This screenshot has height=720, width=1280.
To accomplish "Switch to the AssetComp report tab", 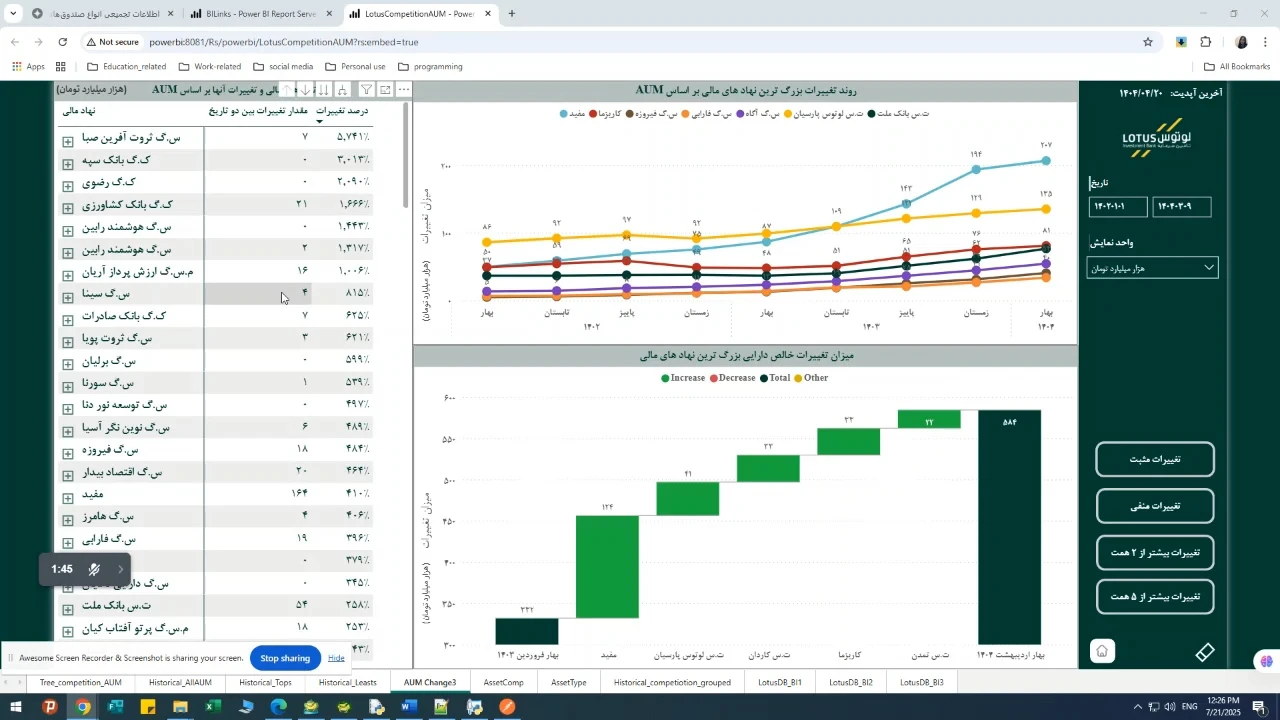I will [x=503, y=683].
